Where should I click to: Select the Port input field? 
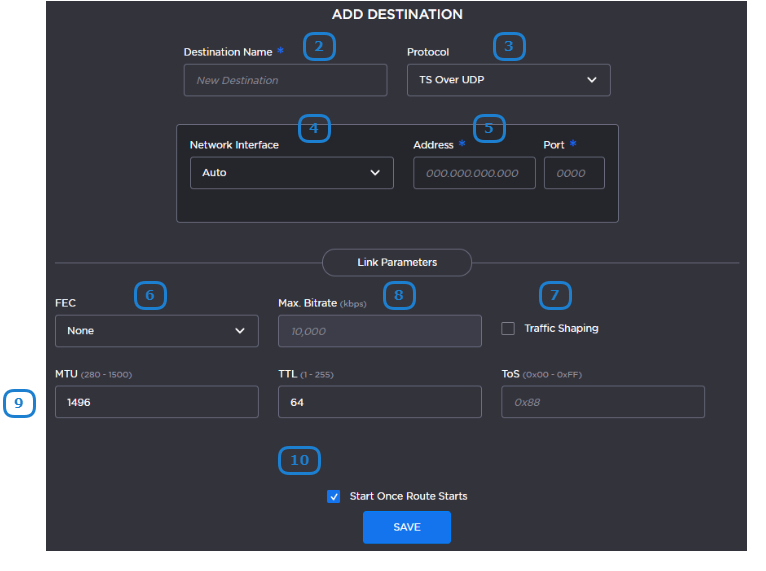[x=574, y=173]
